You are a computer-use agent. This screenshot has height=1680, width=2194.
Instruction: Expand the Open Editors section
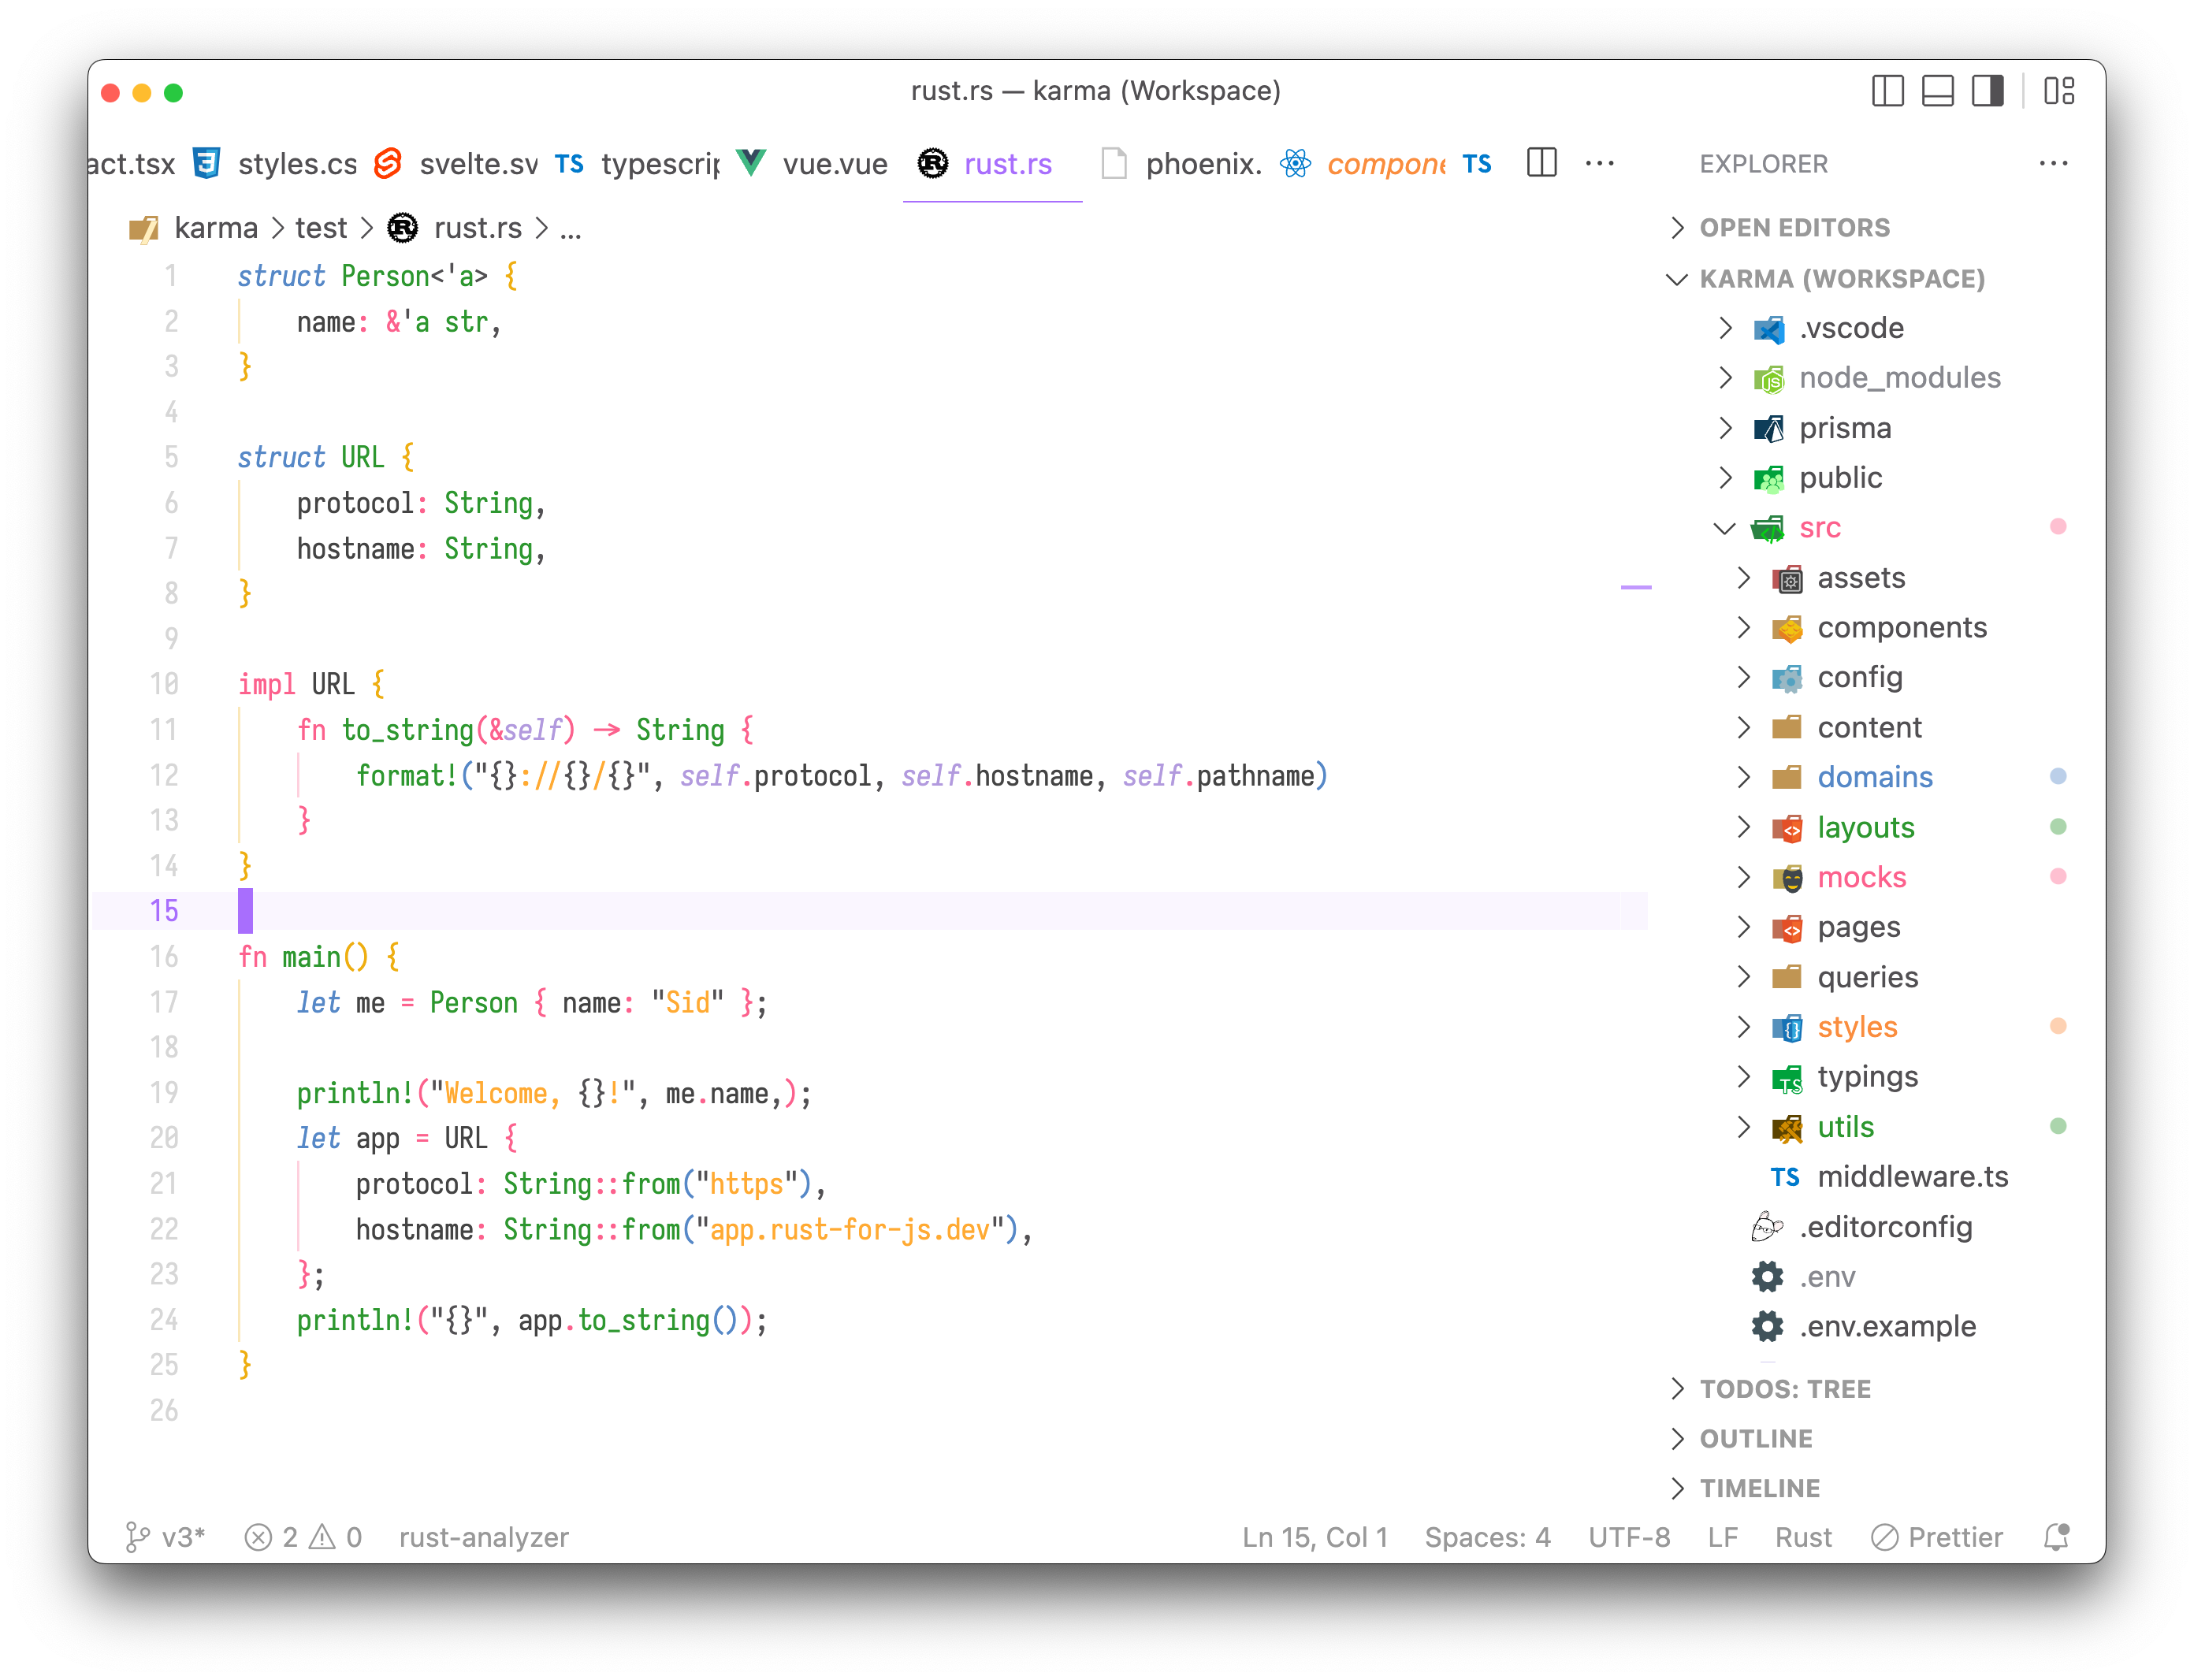[x=1794, y=228]
